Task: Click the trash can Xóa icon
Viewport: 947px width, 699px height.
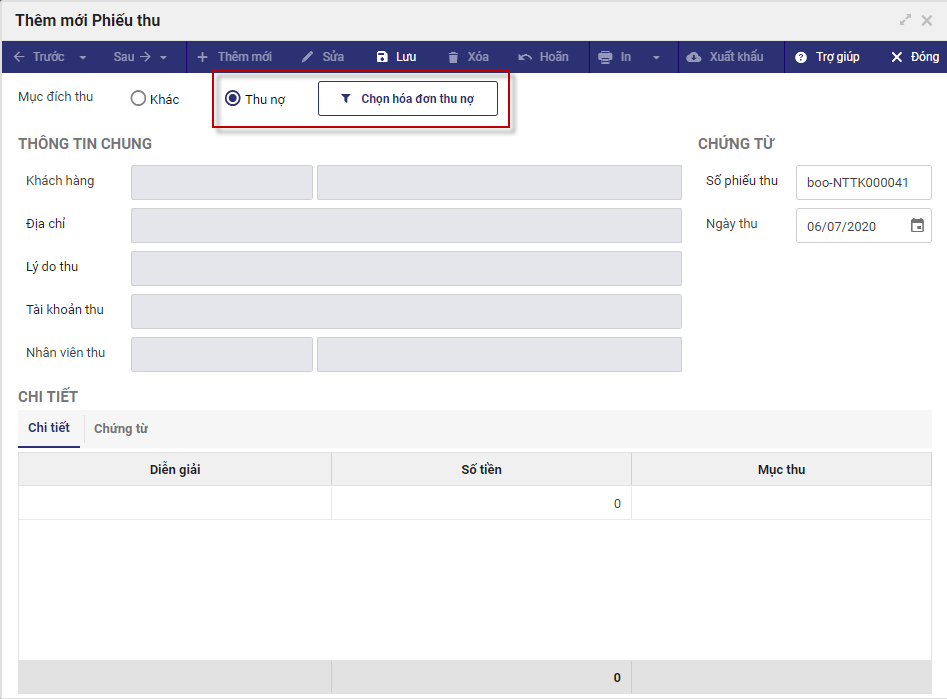Action: [x=453, y=57]
